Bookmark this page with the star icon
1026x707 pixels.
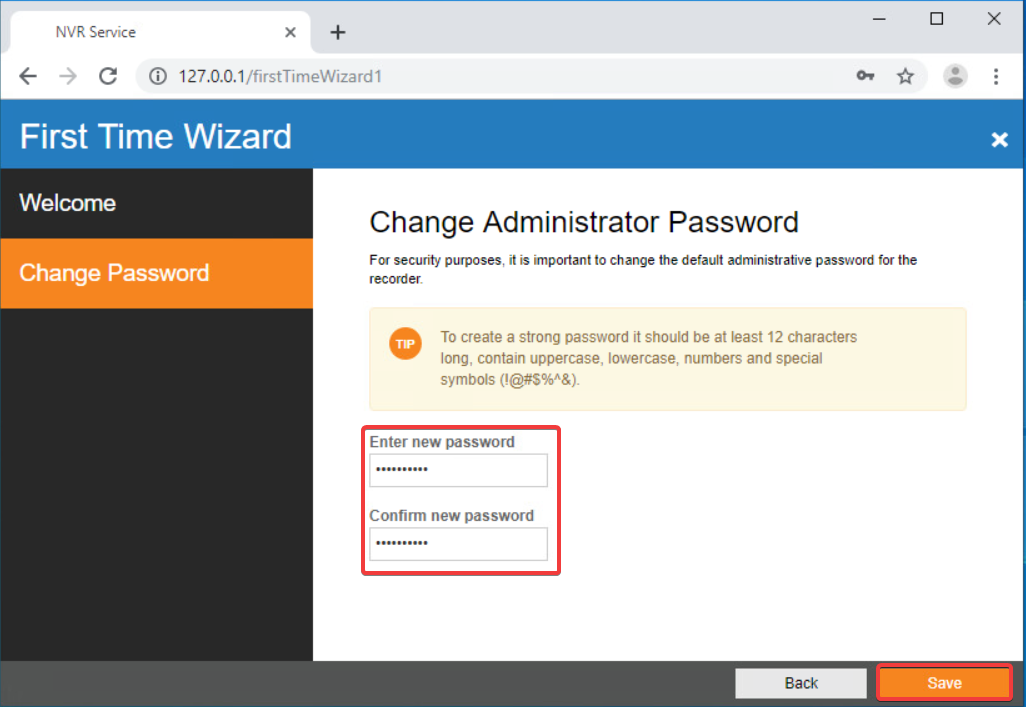[906, 76]
